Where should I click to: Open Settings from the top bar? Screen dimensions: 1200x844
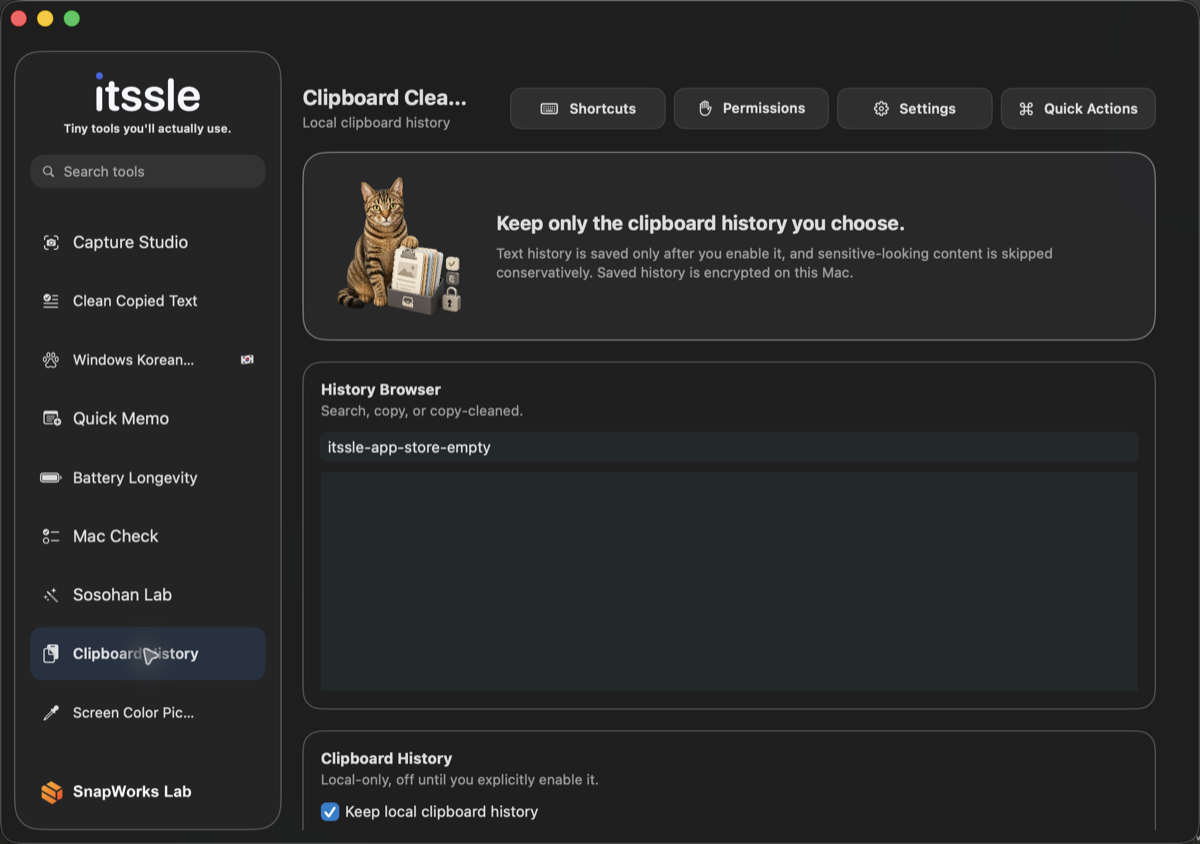click(x=915, y=109)
